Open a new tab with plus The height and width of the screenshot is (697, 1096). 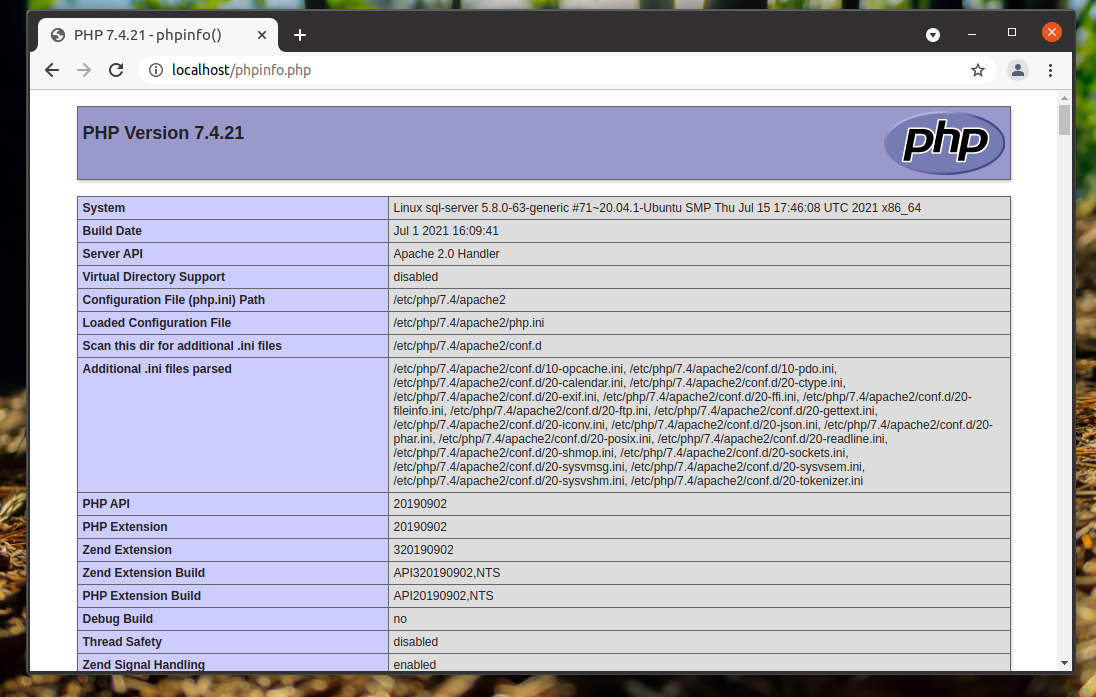300,35
